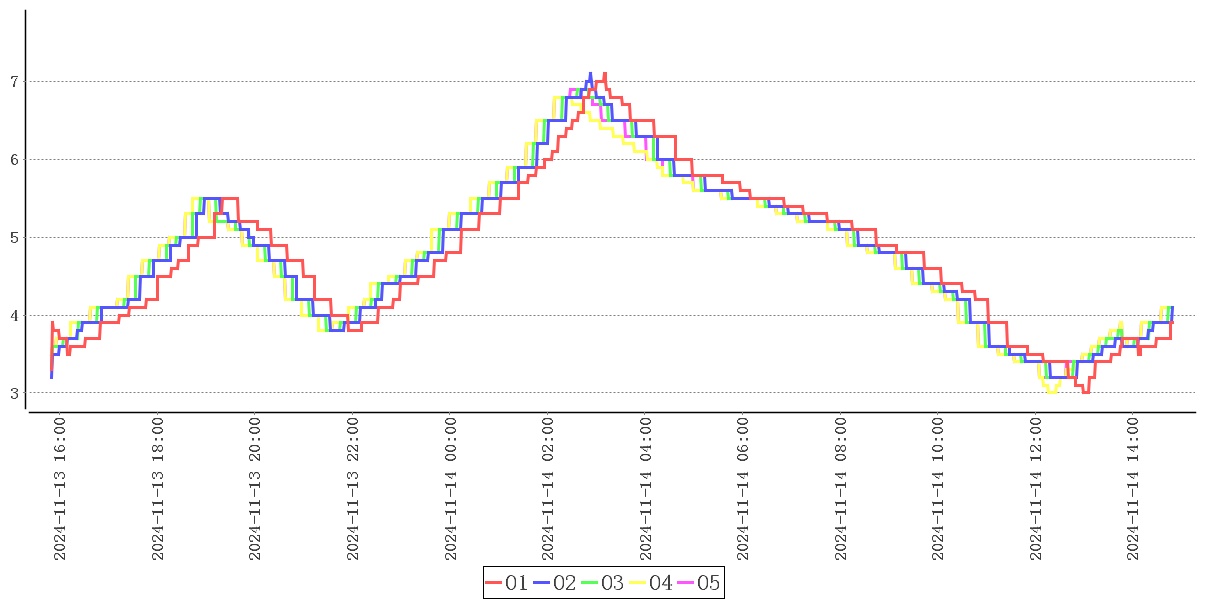The height and width of the screenshot is (600, 1207).
Task: Click the 2024-11-13 20:00 axis label
Action: [x=255, y=490]
